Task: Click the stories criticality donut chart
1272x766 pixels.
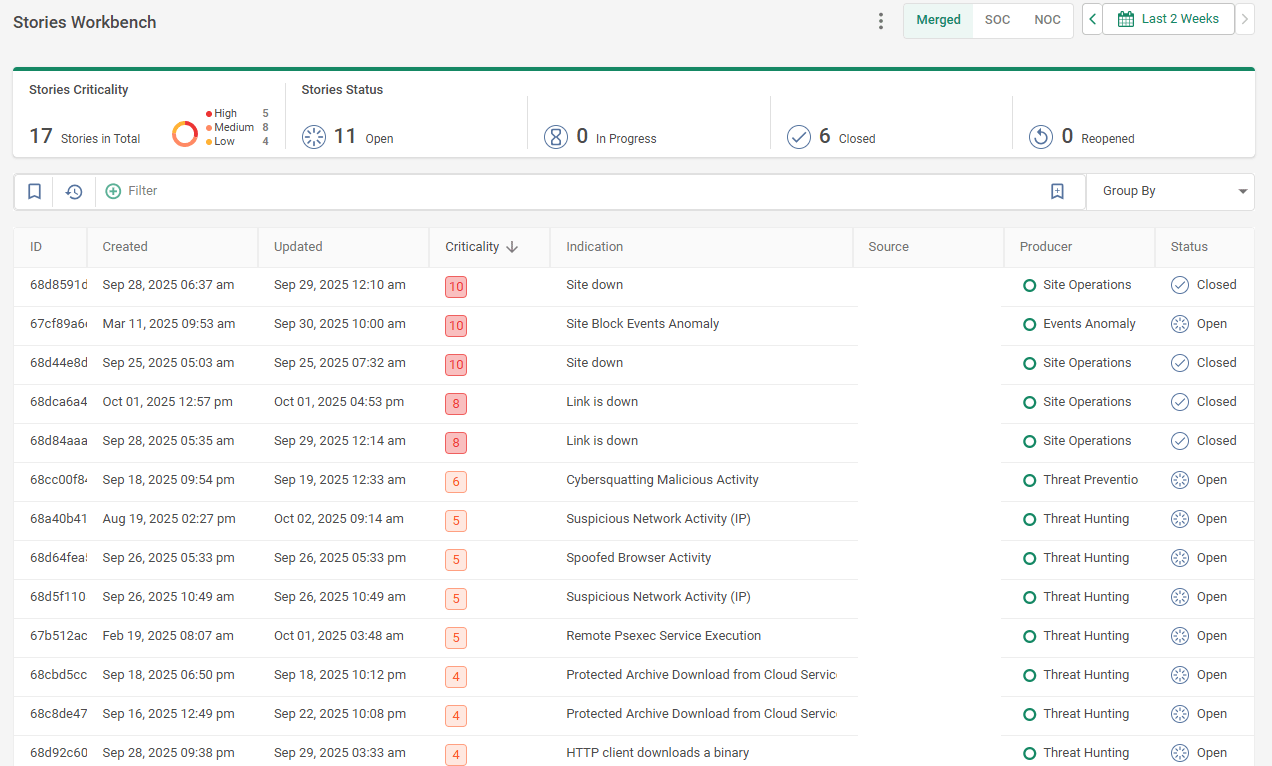Action: click(185, 134)
